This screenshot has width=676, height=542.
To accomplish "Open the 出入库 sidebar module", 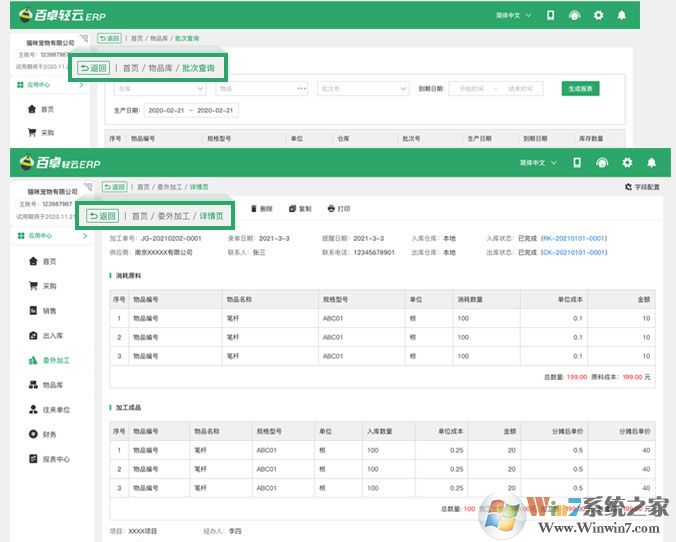I will click(51, 335).
